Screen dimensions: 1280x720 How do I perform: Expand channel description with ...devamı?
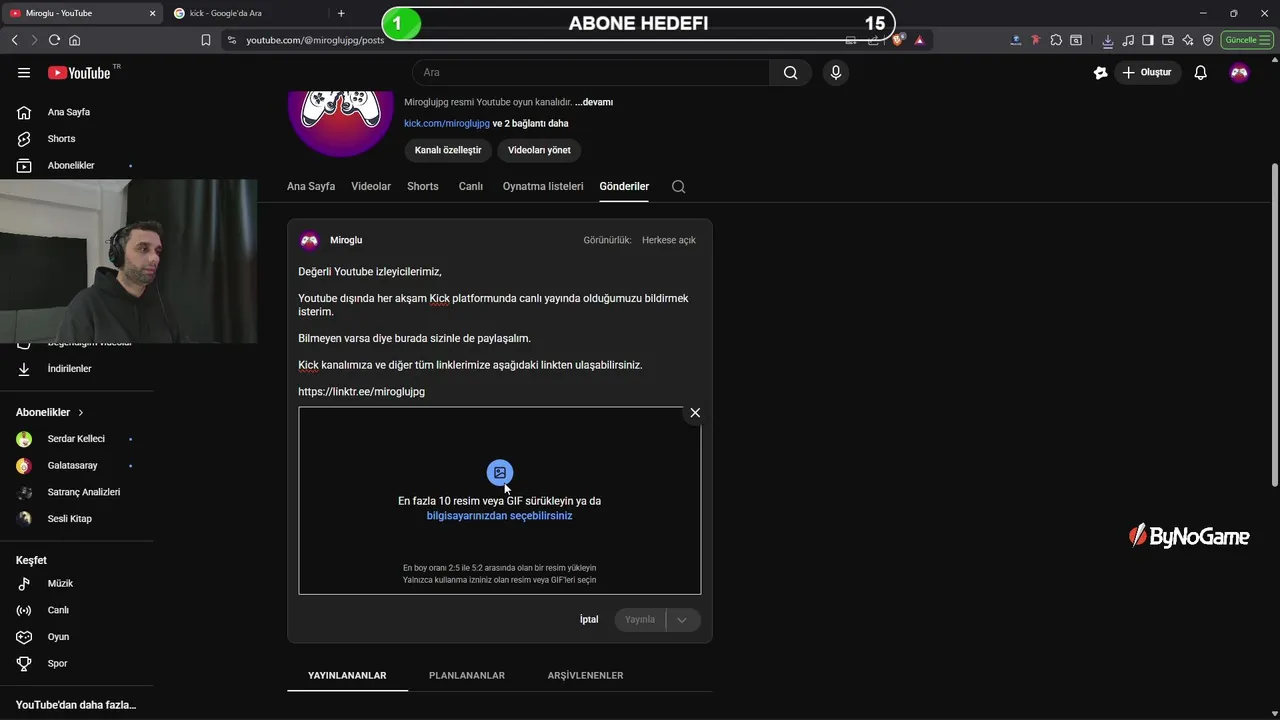pyautogui.click(x=594, y=102)
